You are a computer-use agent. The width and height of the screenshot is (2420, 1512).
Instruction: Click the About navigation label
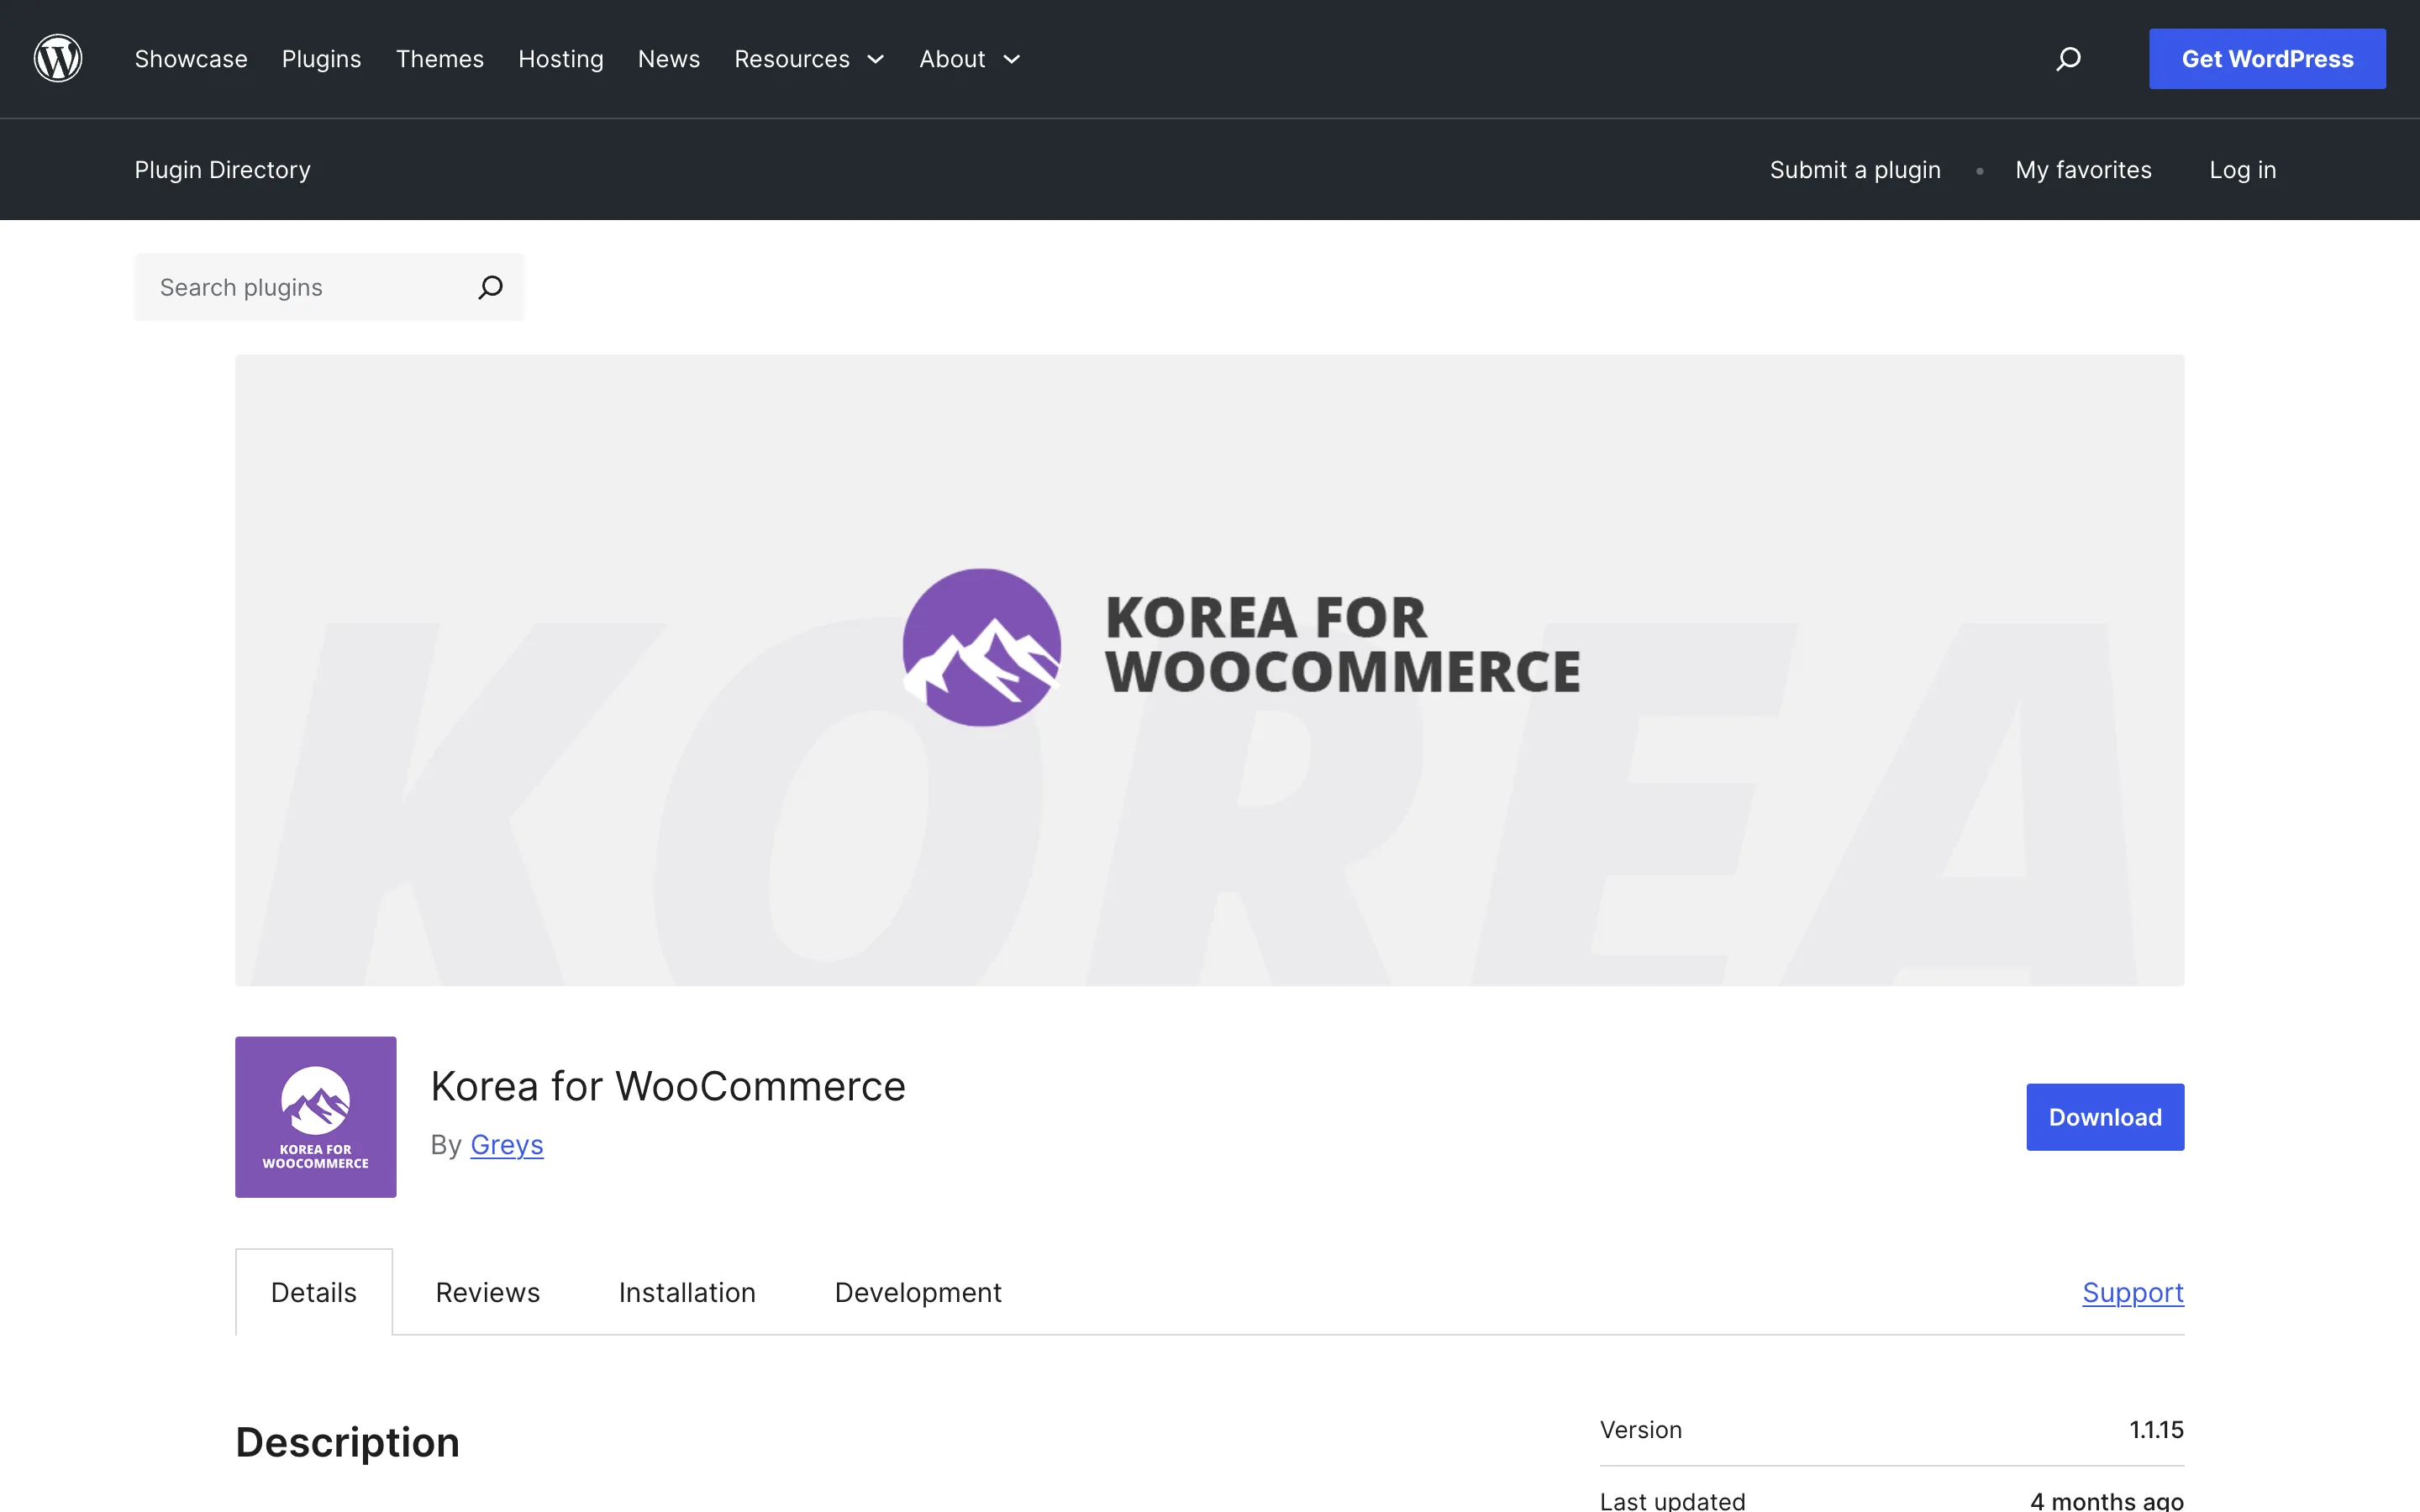click(x=952, y=59)
